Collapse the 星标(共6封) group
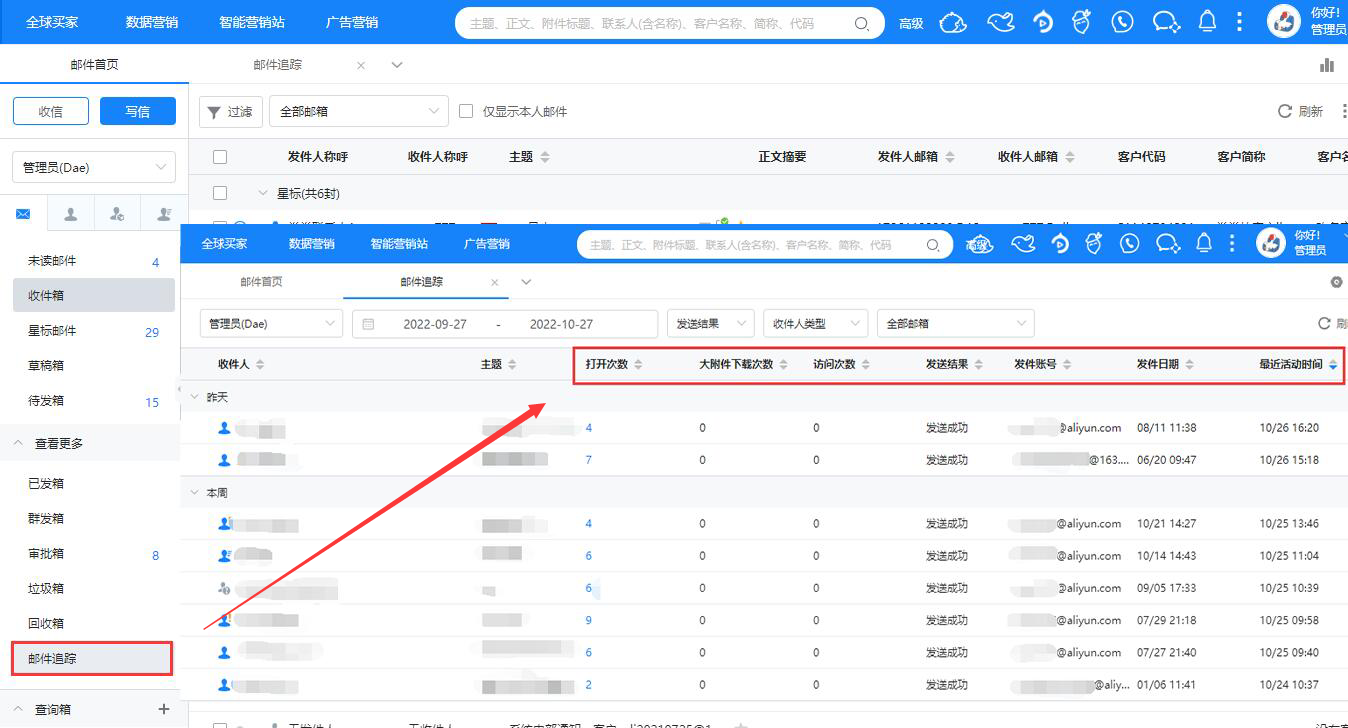 (x=263, y=193)
